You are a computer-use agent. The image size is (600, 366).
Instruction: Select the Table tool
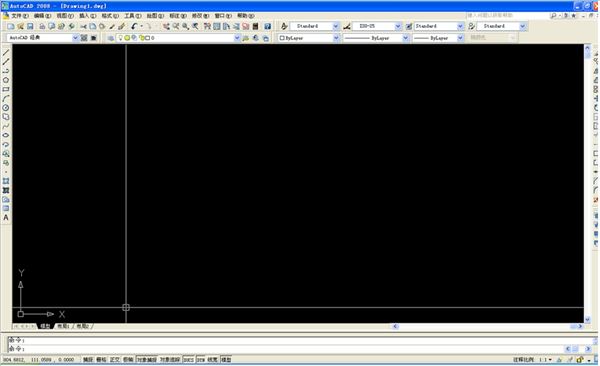click(x=6, y=209)
